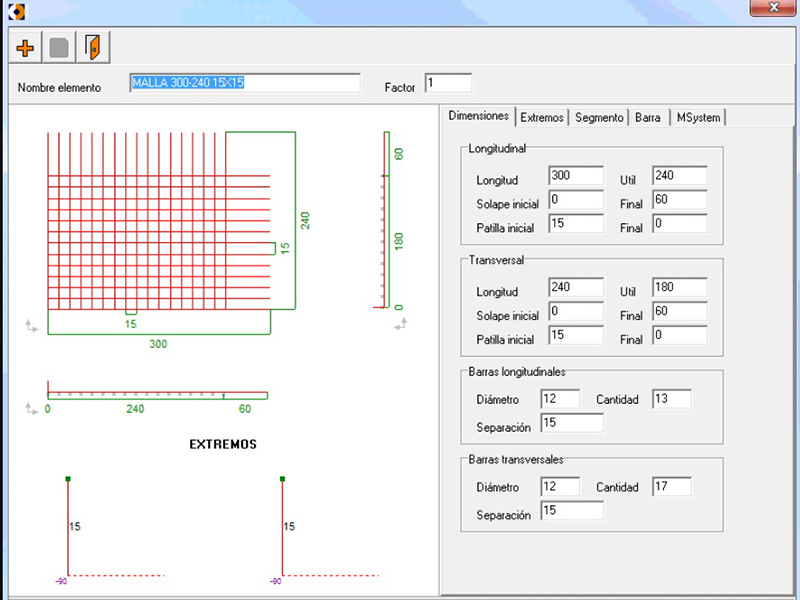The height and width of the screenshot is (600, 800).
Task: Click the Barras transversales Separación field
Action: (x=572, y=511)
